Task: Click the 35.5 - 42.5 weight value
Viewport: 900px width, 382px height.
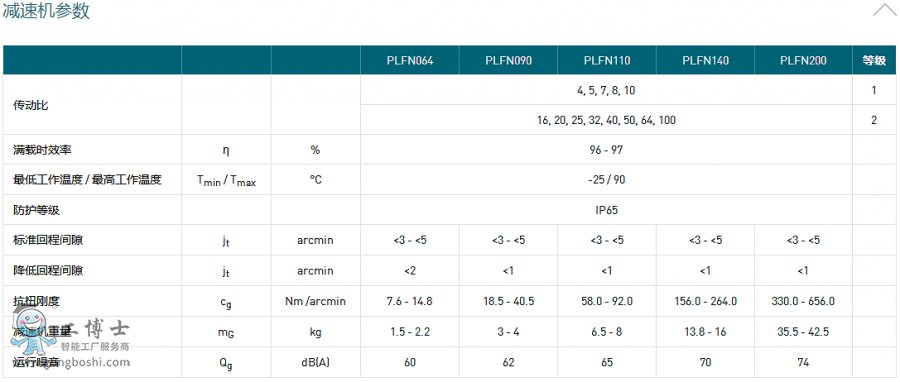Action: point(804,332)
